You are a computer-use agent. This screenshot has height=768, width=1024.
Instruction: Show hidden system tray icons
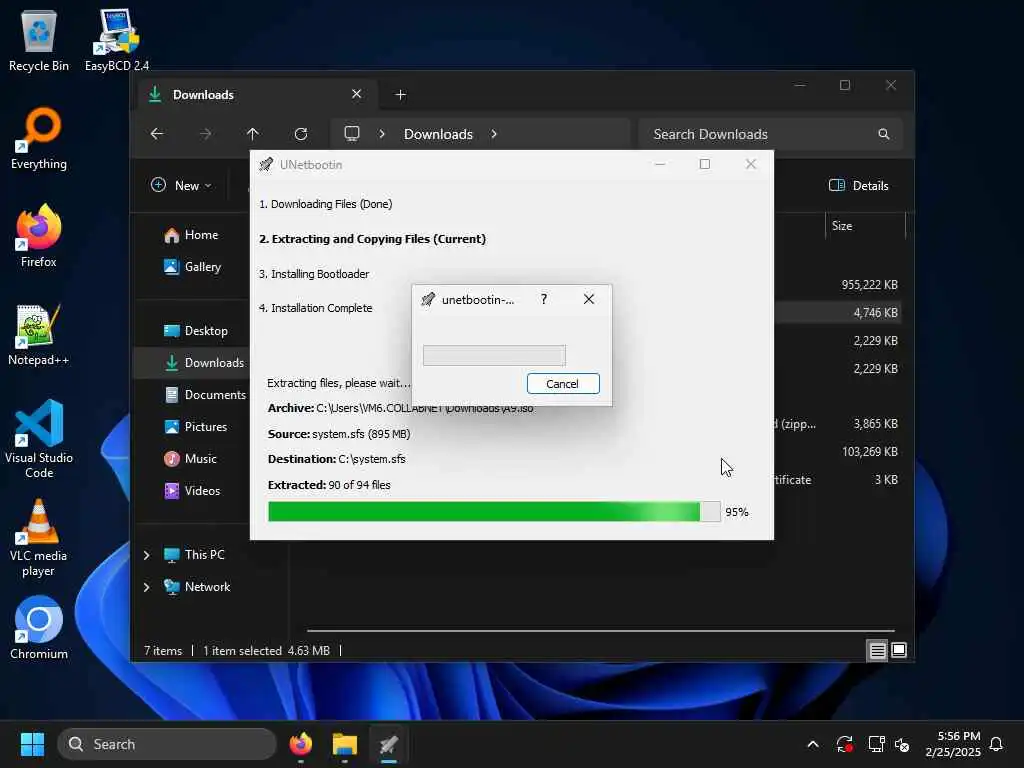[813, 744]
